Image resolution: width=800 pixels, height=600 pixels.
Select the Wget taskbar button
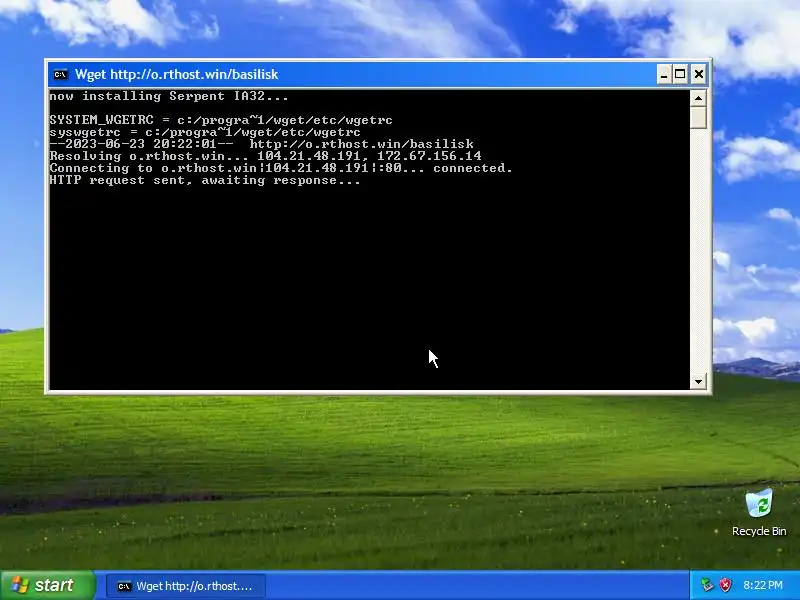(186, 586)
